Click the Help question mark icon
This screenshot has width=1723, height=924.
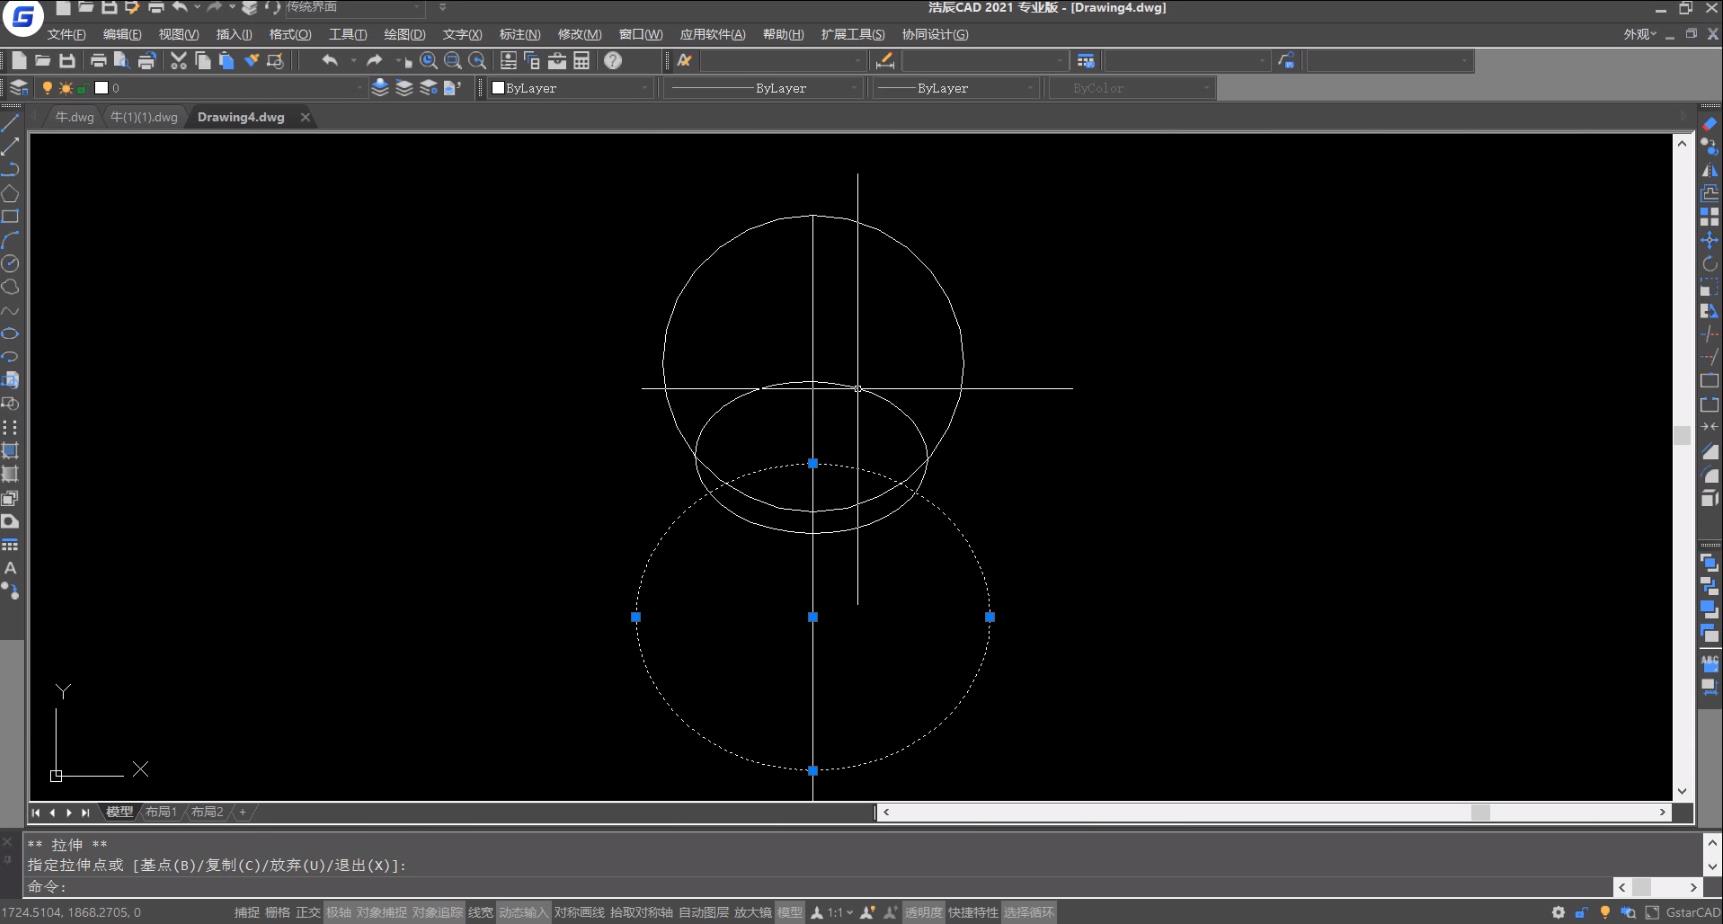coord(613,61)
